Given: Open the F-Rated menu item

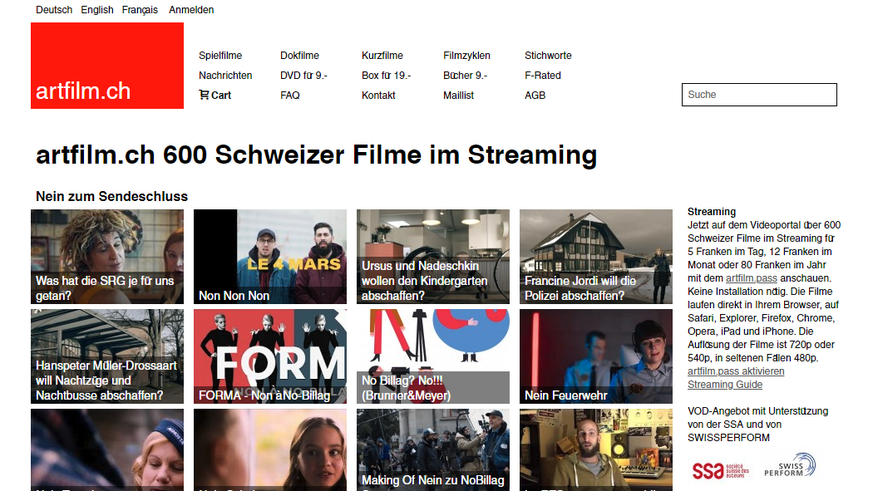Looking at the screenshot, I should point(542,75).
